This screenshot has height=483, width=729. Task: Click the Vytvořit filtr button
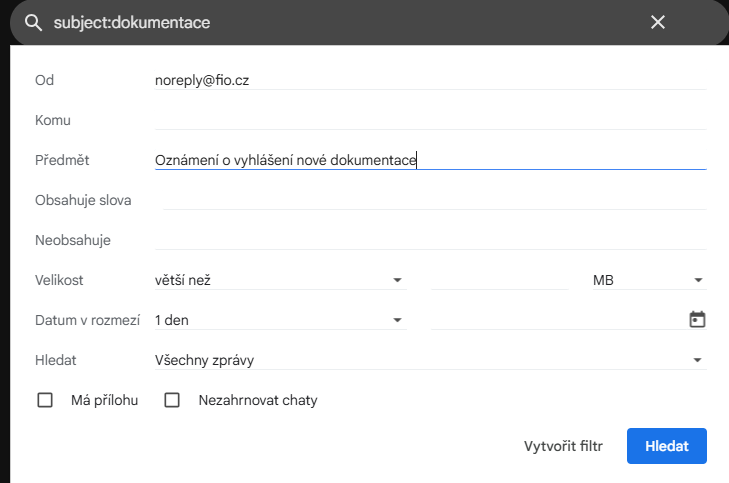tap(563, 446)
